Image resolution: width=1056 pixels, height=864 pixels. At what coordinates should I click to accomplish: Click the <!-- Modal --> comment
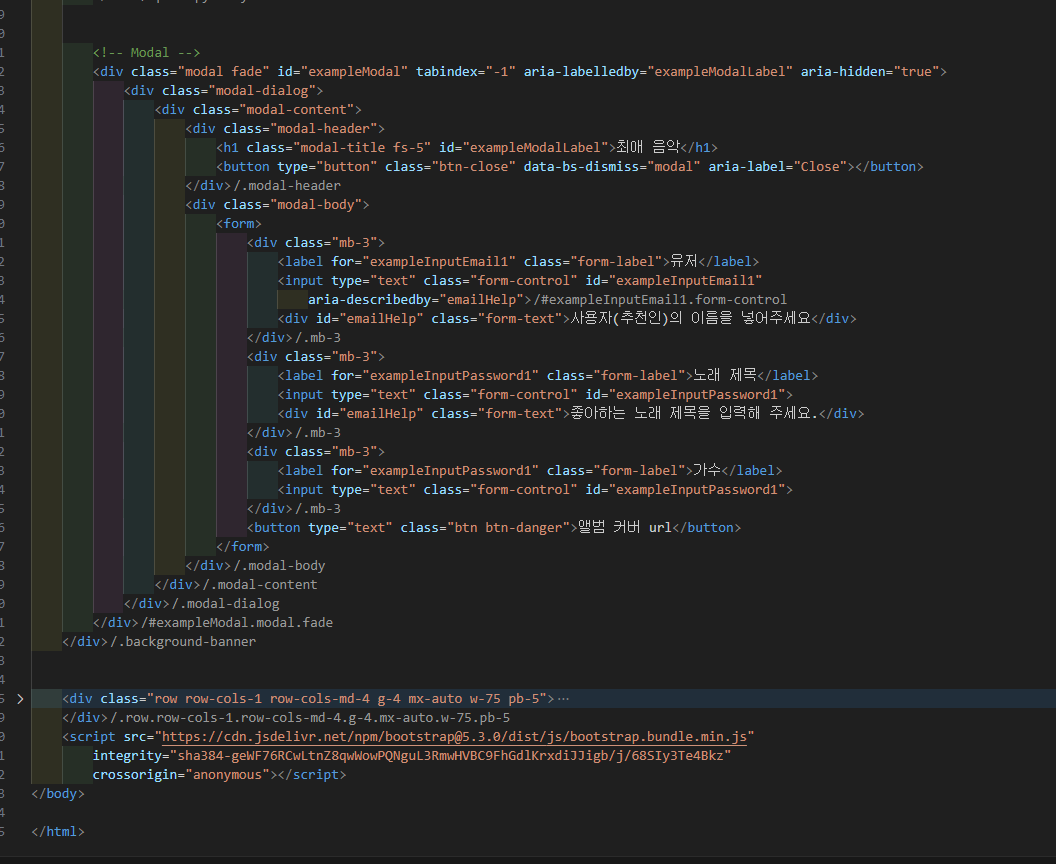[147, 53]
